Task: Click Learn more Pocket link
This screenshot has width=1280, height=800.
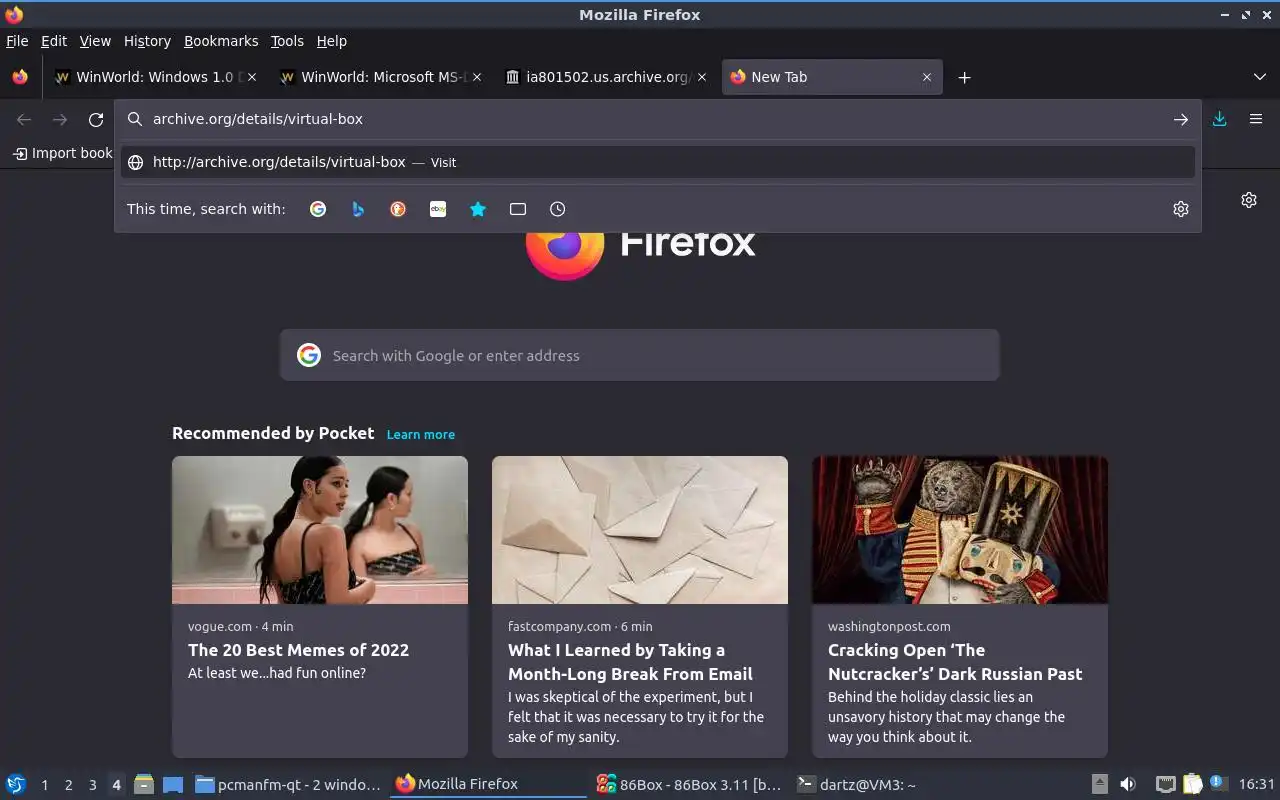Action: (x=421, y=434)
